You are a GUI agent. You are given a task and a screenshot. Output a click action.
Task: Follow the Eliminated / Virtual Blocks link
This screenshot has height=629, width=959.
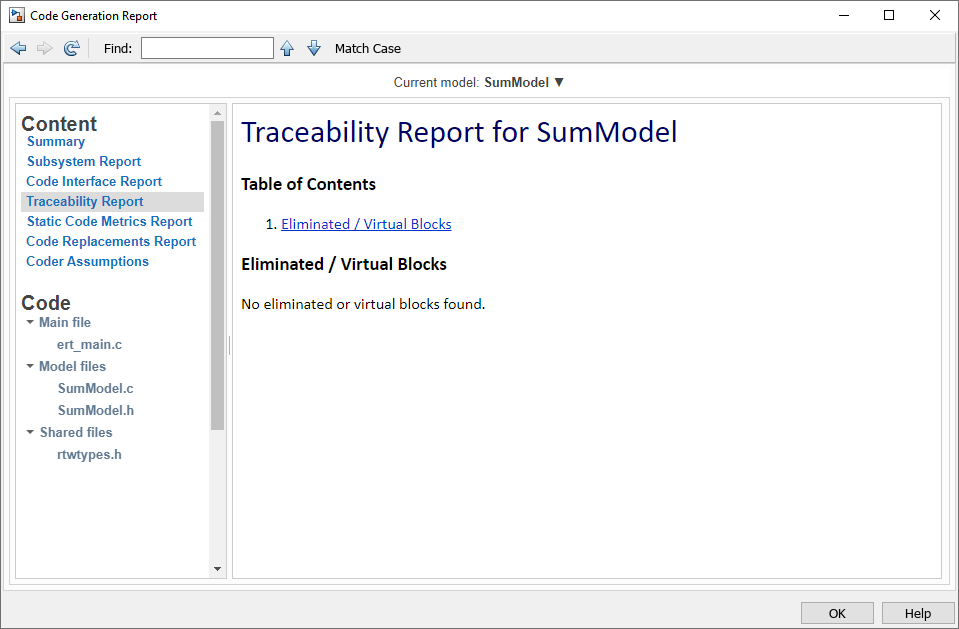pyautogui.click(x=366, y=224)
